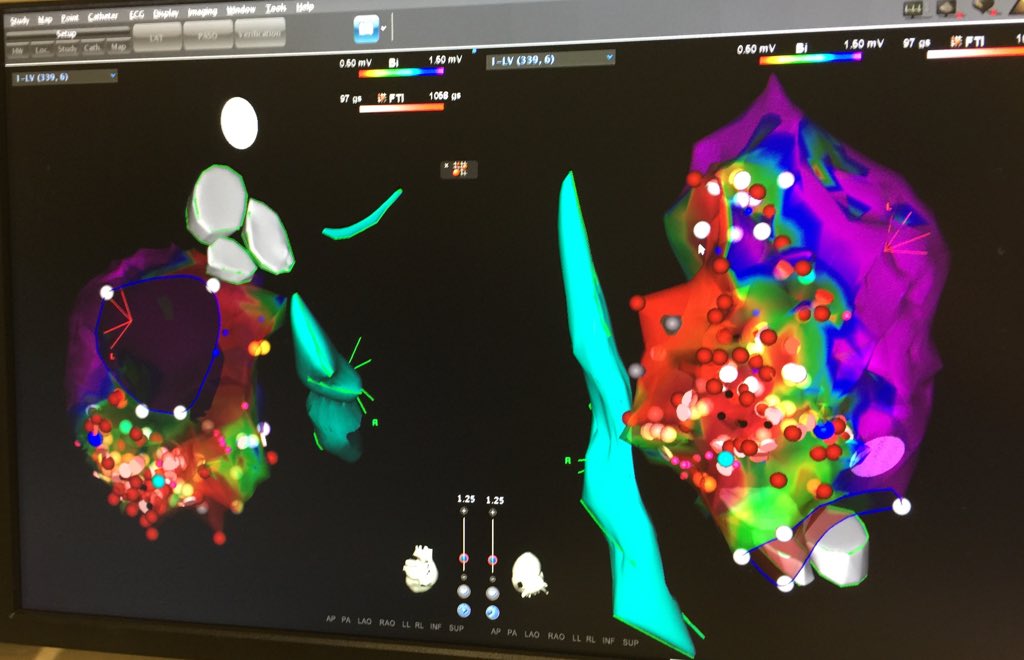The image size is (1024, 660).
Task: Open the Study menu
Action: [20, 20]
